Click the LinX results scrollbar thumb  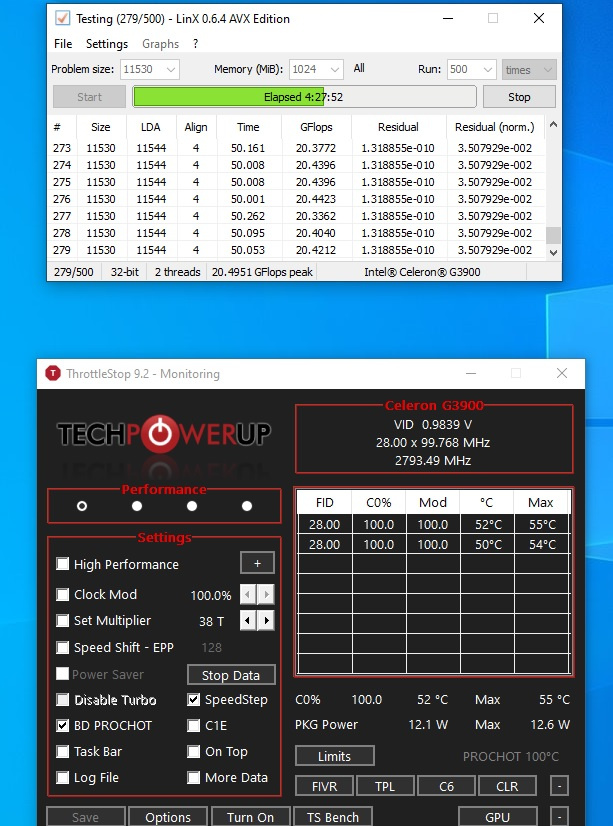click(553, 235)
